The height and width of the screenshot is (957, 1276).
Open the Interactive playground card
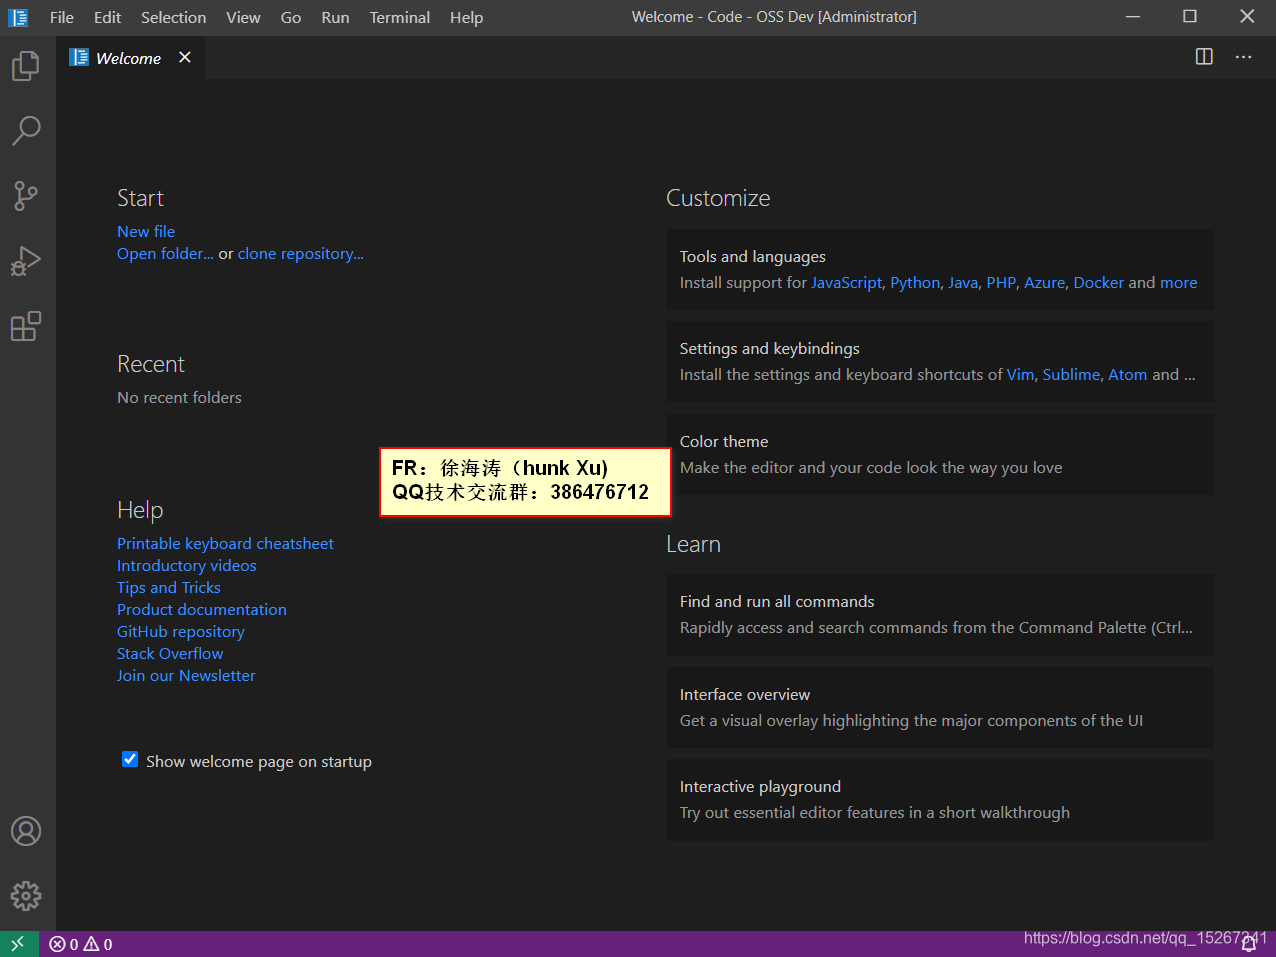(940, 799)
